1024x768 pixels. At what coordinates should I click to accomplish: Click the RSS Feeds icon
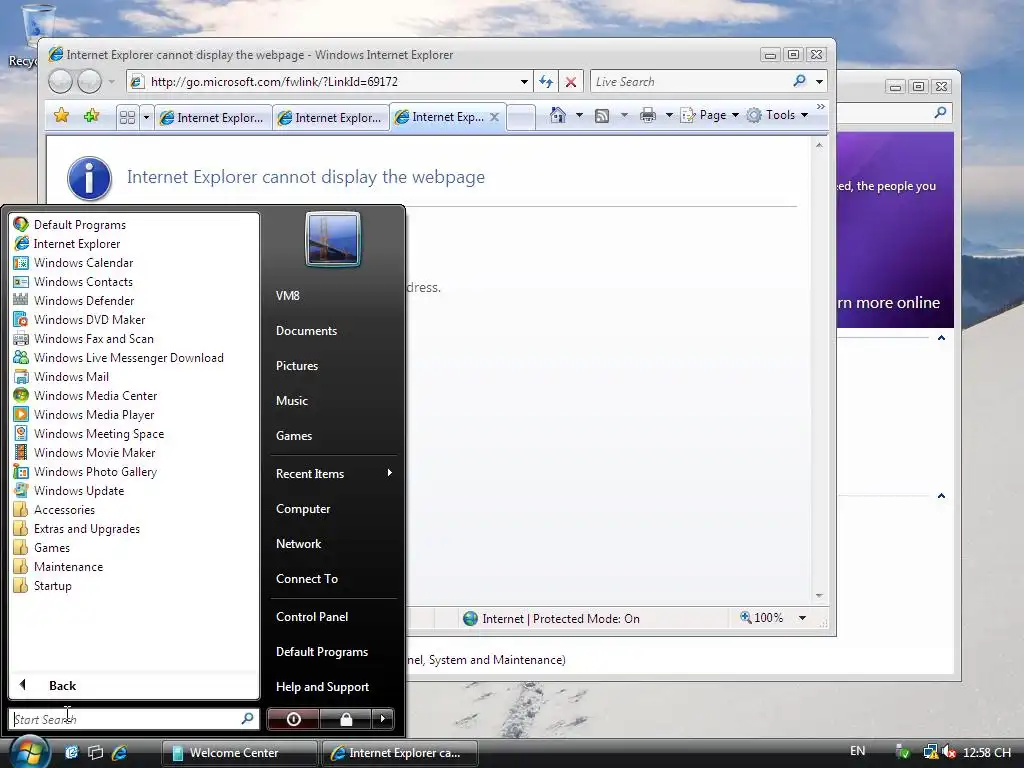[601, 116]
